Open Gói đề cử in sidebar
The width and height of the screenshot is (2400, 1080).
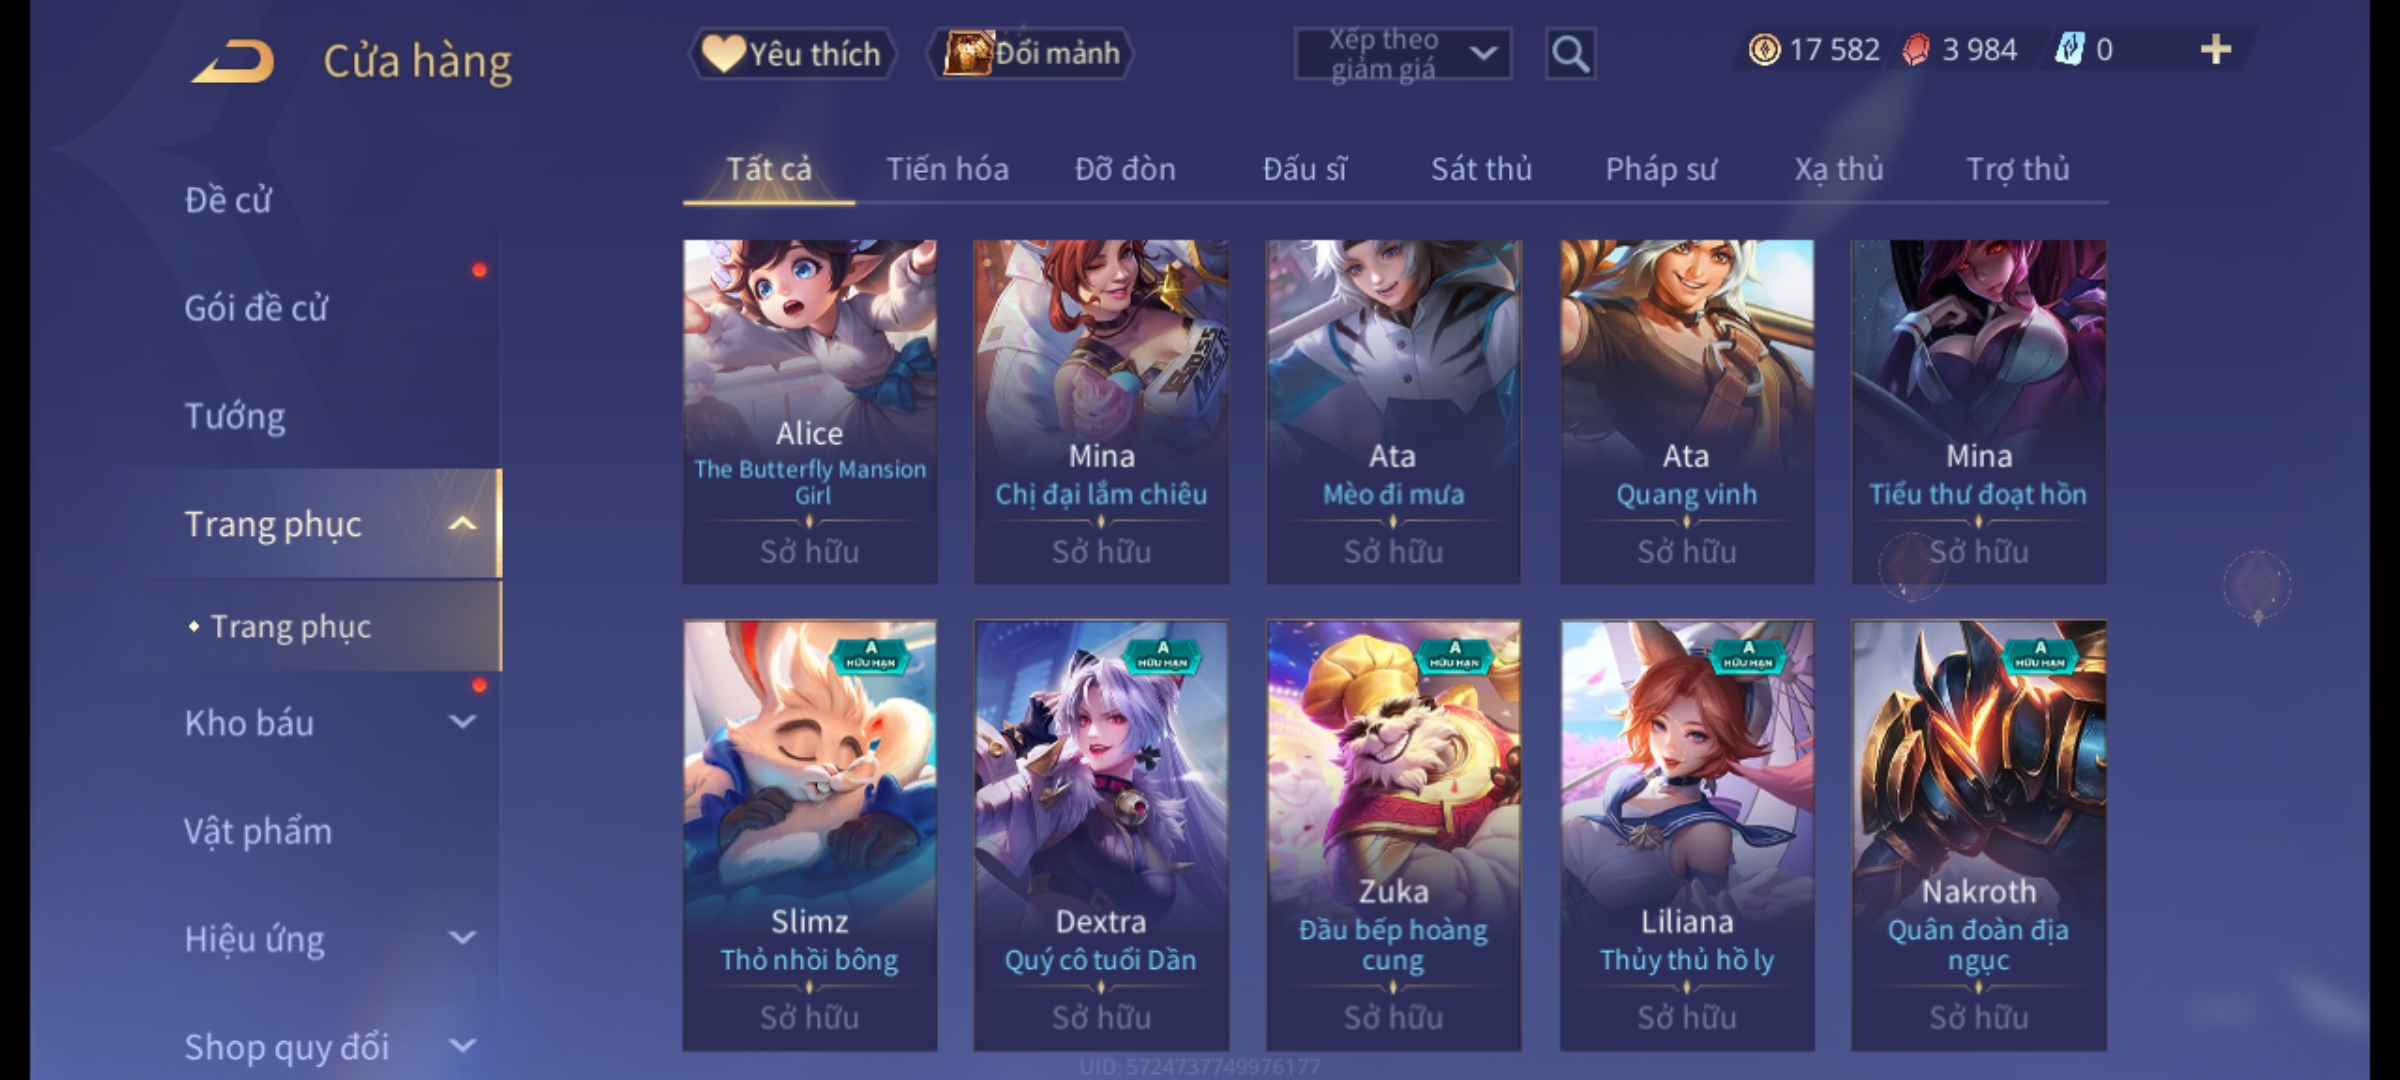256,307
